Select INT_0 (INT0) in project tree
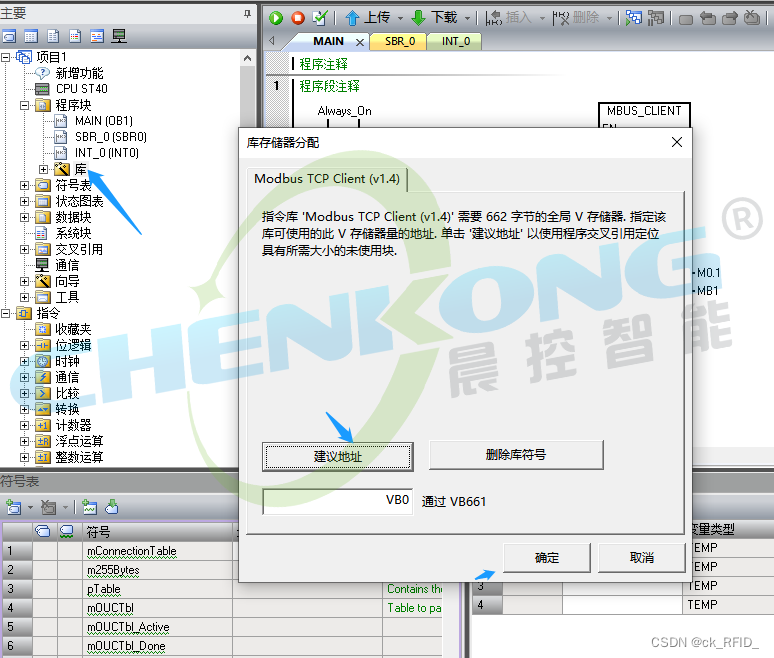 click(107, 153)
